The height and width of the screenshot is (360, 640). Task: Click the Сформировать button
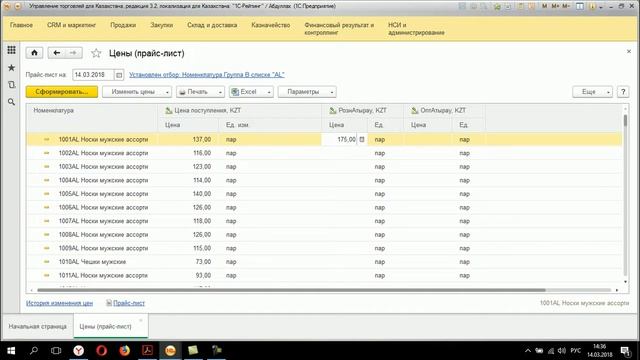pyautogui.click(x=62, y=92)
